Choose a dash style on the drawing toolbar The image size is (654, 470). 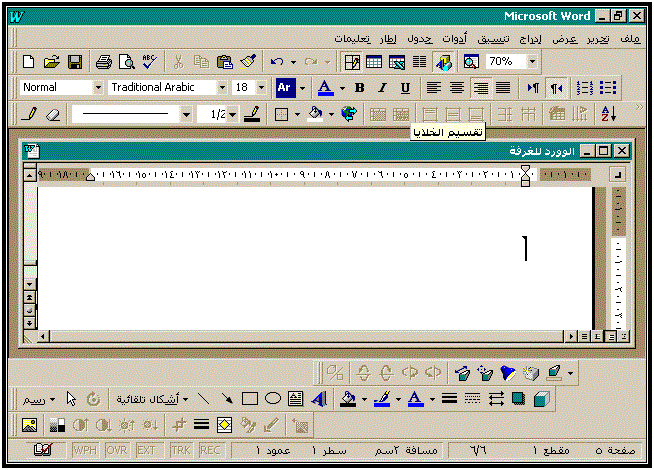(473, 399)
